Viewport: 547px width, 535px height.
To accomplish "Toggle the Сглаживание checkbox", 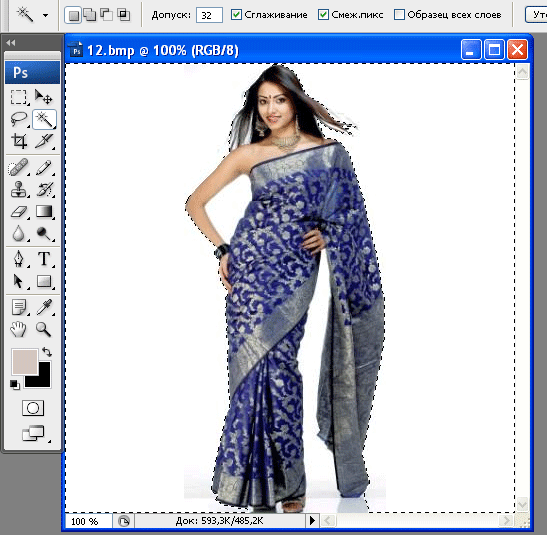I will click(236, 15).
